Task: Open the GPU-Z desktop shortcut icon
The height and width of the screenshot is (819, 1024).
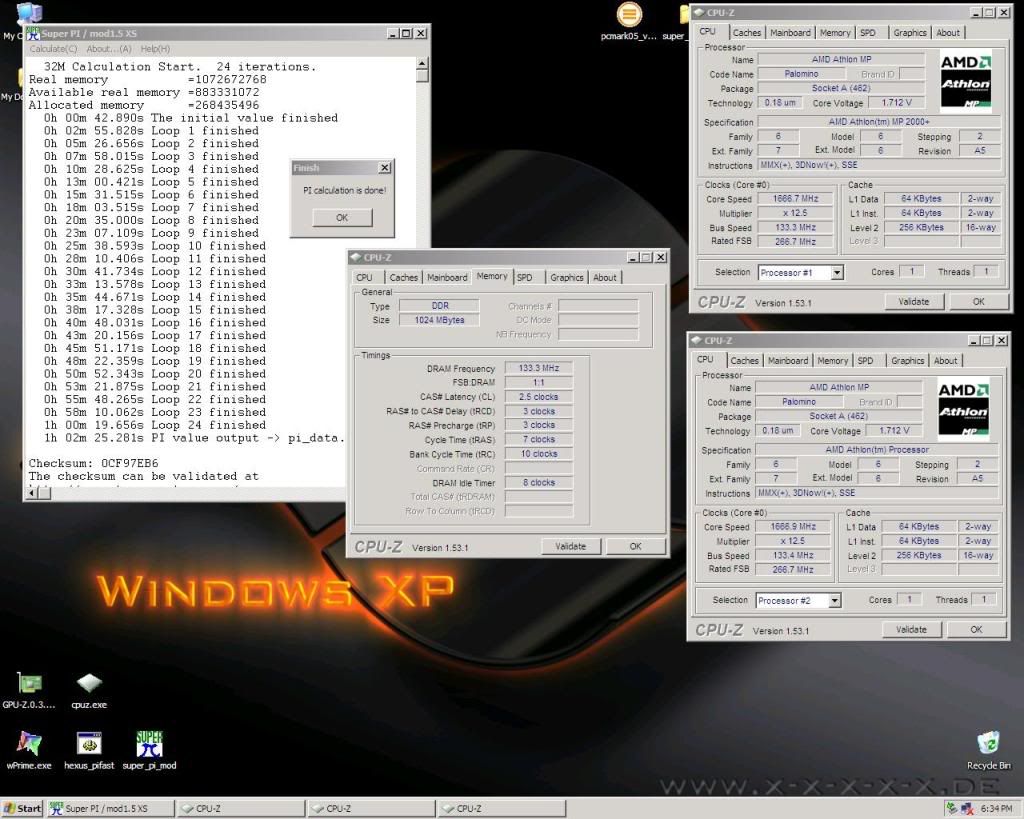Action: point(29,690)
